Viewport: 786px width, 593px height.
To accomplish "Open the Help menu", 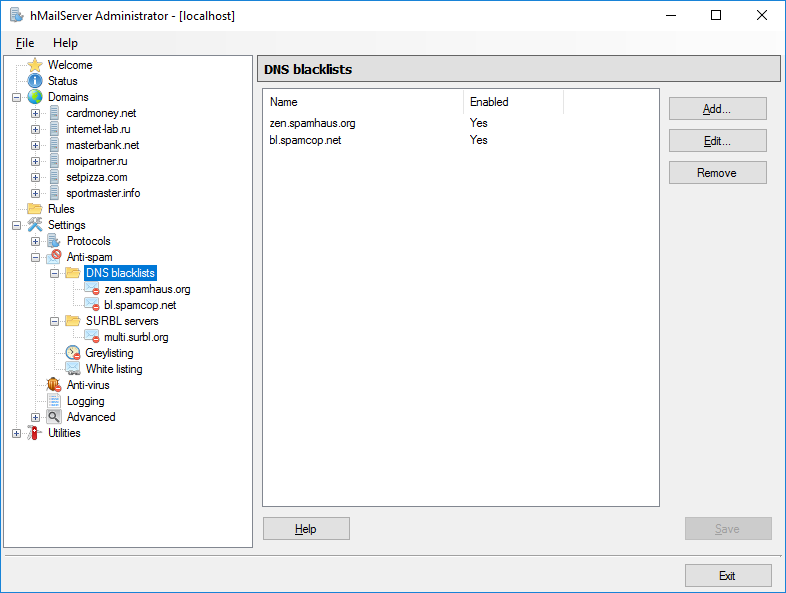I will coord(65,43).
